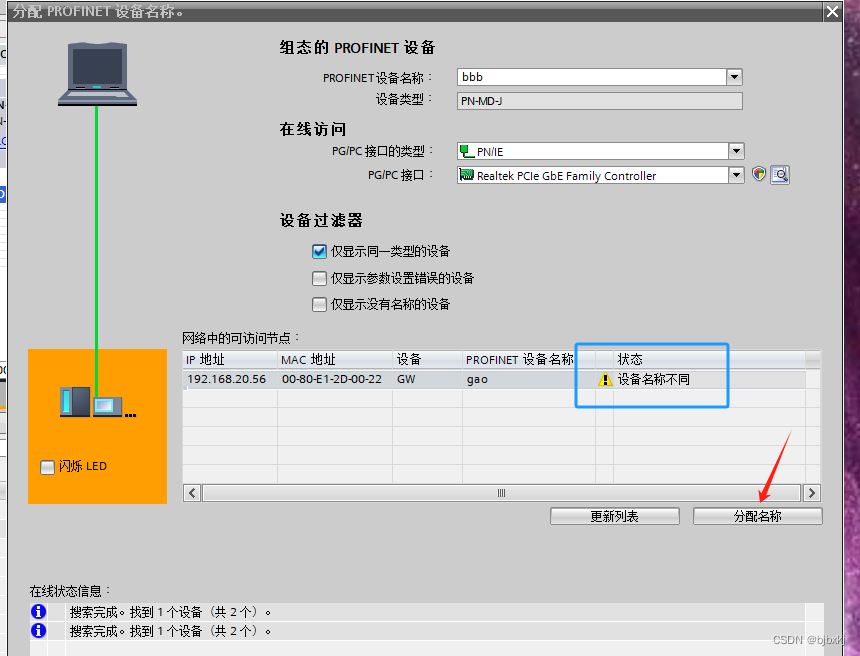This screenshot has height=656, width=860.
Task: Enable '仅显示参数设置错误的设备' checkbox
Action: (x=319, y=279)
